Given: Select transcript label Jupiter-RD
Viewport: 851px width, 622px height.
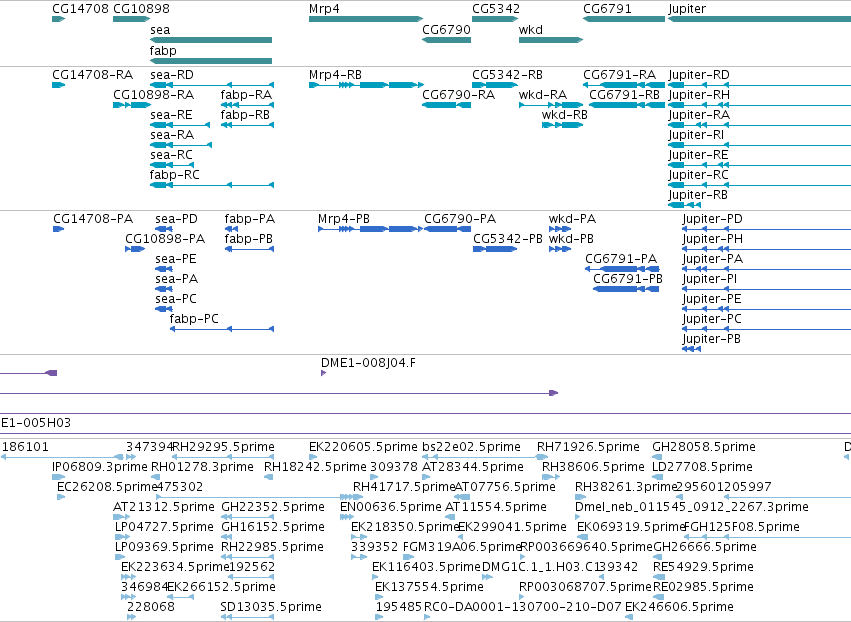Looking at the screenshot, I should click(x=698, y=75).
